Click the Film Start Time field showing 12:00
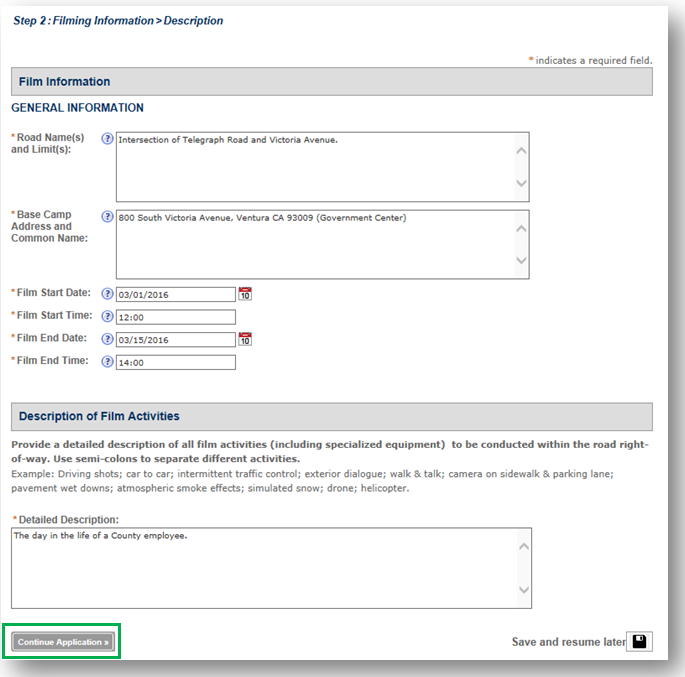Viewport: 685px width, 677px height. pos(175,317)
